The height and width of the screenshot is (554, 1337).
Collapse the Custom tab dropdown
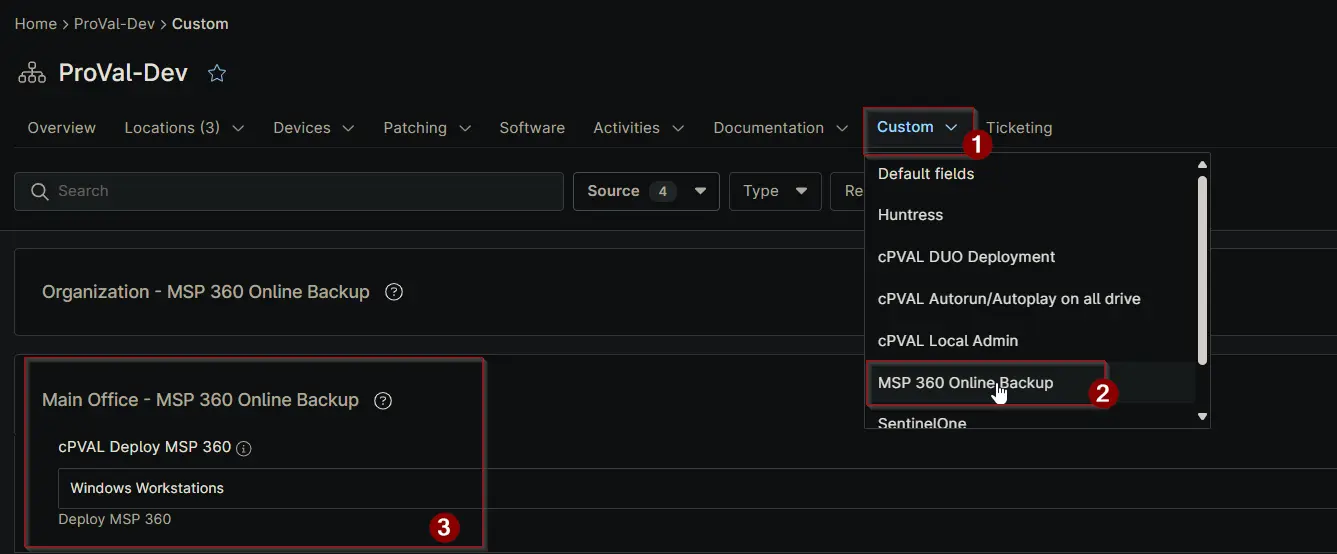[x=917, y=127]
